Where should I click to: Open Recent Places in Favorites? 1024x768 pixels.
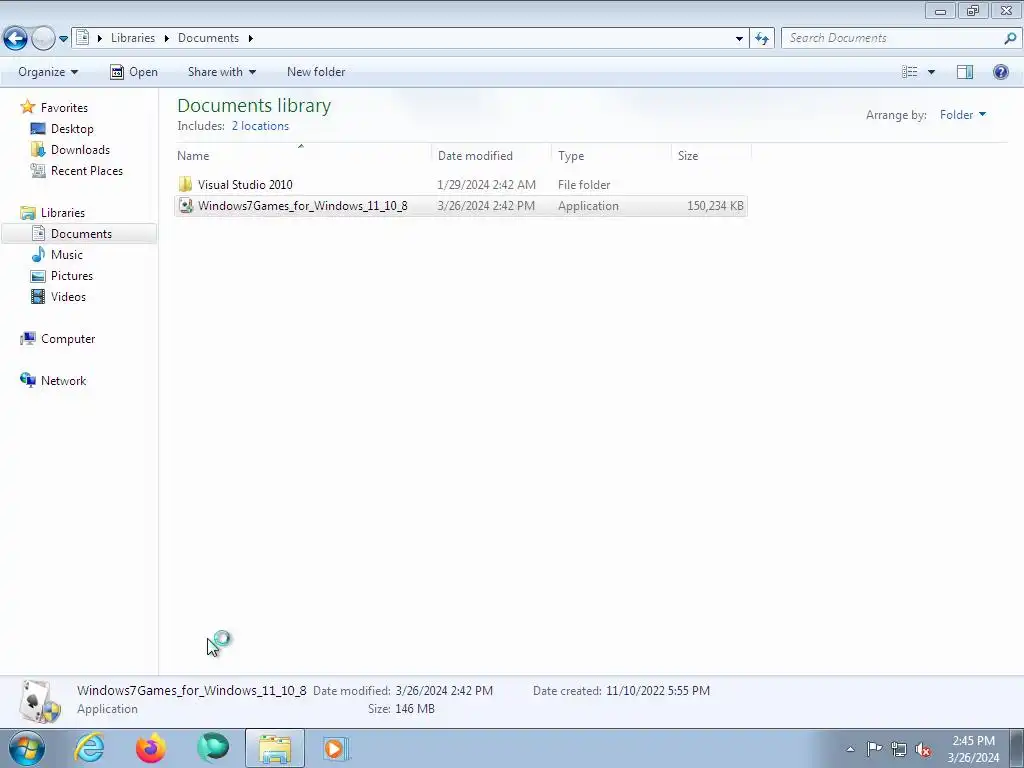[87, 170]
